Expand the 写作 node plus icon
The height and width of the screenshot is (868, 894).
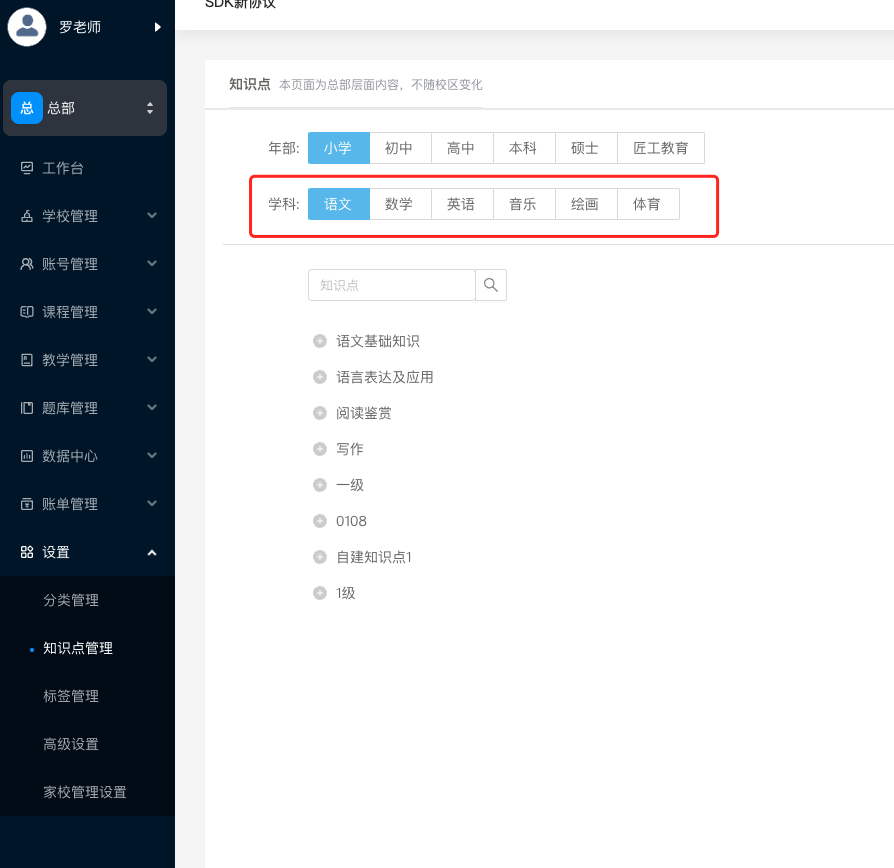[320, 449]
